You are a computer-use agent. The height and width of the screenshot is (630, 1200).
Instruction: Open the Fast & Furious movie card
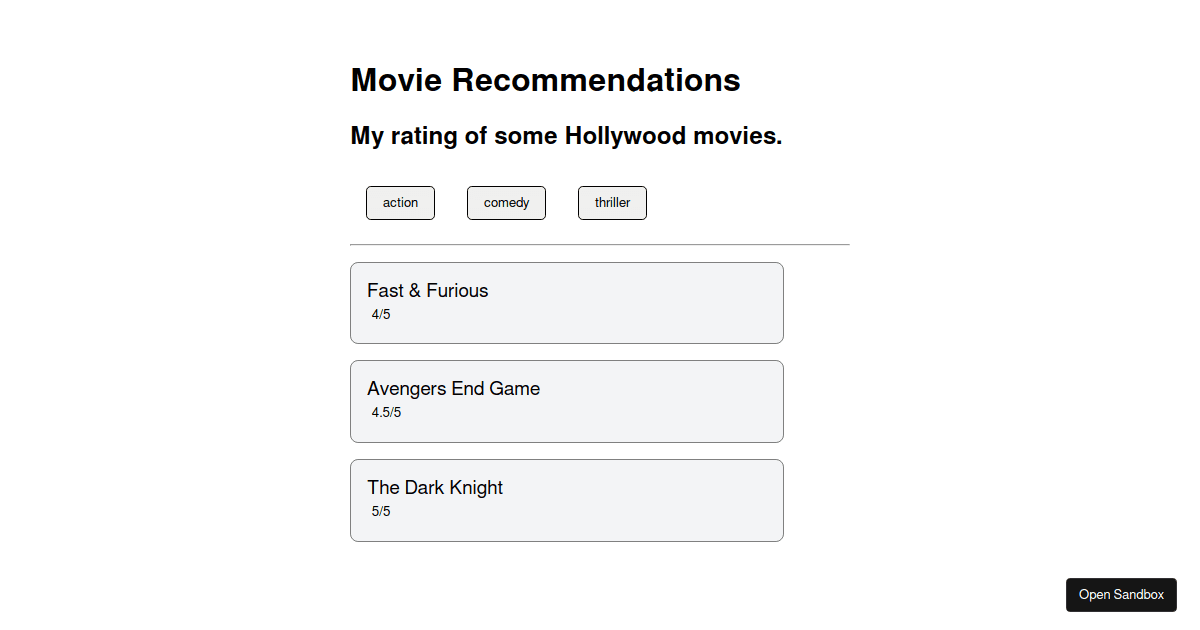click(x=566, y=302)
